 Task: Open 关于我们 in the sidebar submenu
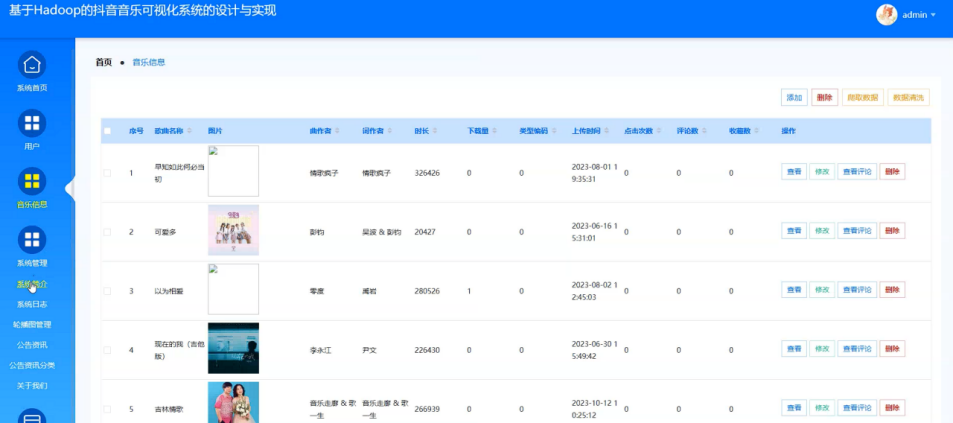32,385
